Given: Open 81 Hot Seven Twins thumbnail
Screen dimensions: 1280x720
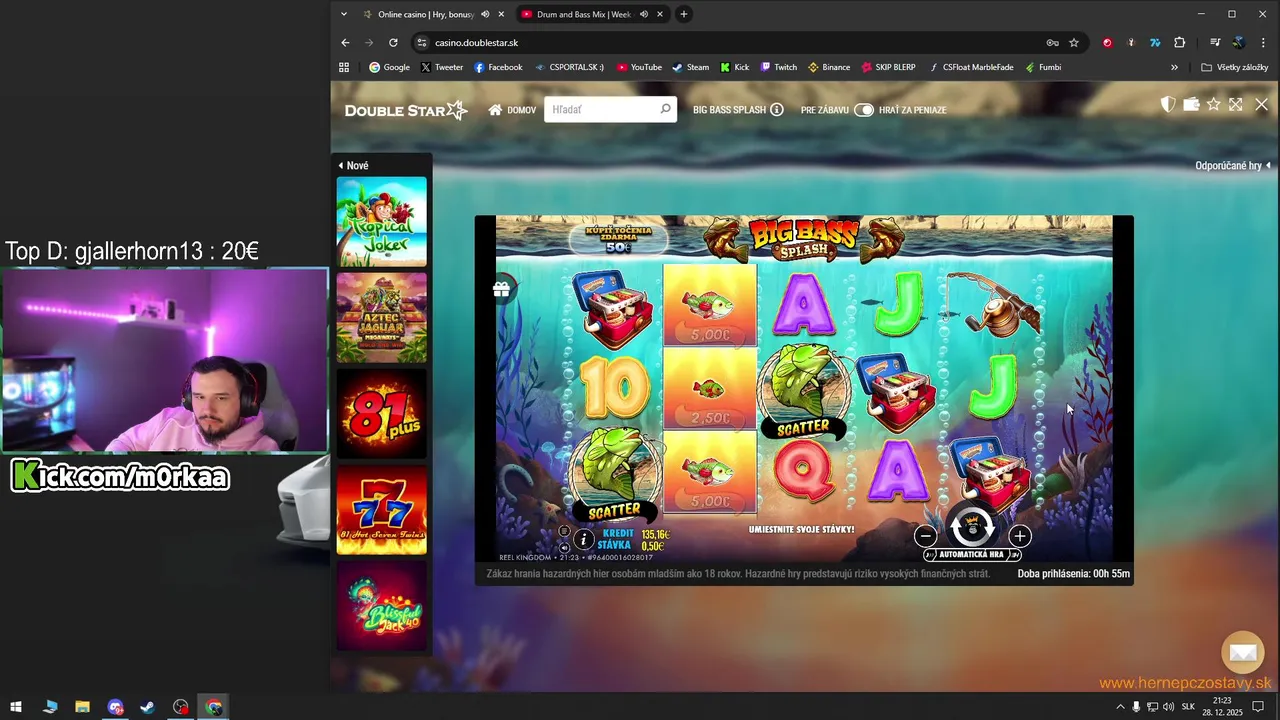Looking at the screenshot, I should [382, 509].
